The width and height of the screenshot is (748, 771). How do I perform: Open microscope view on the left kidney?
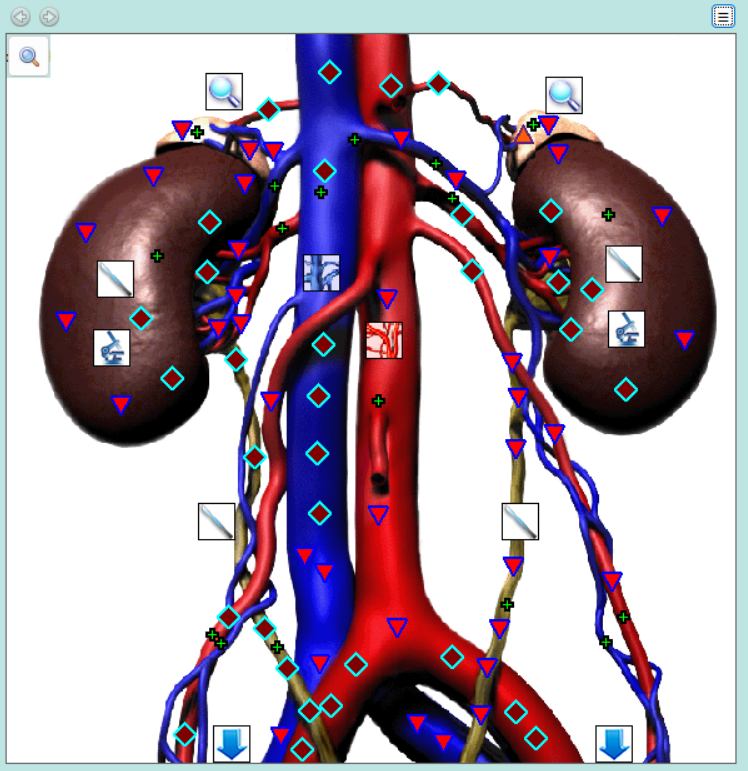coord(112,347)
